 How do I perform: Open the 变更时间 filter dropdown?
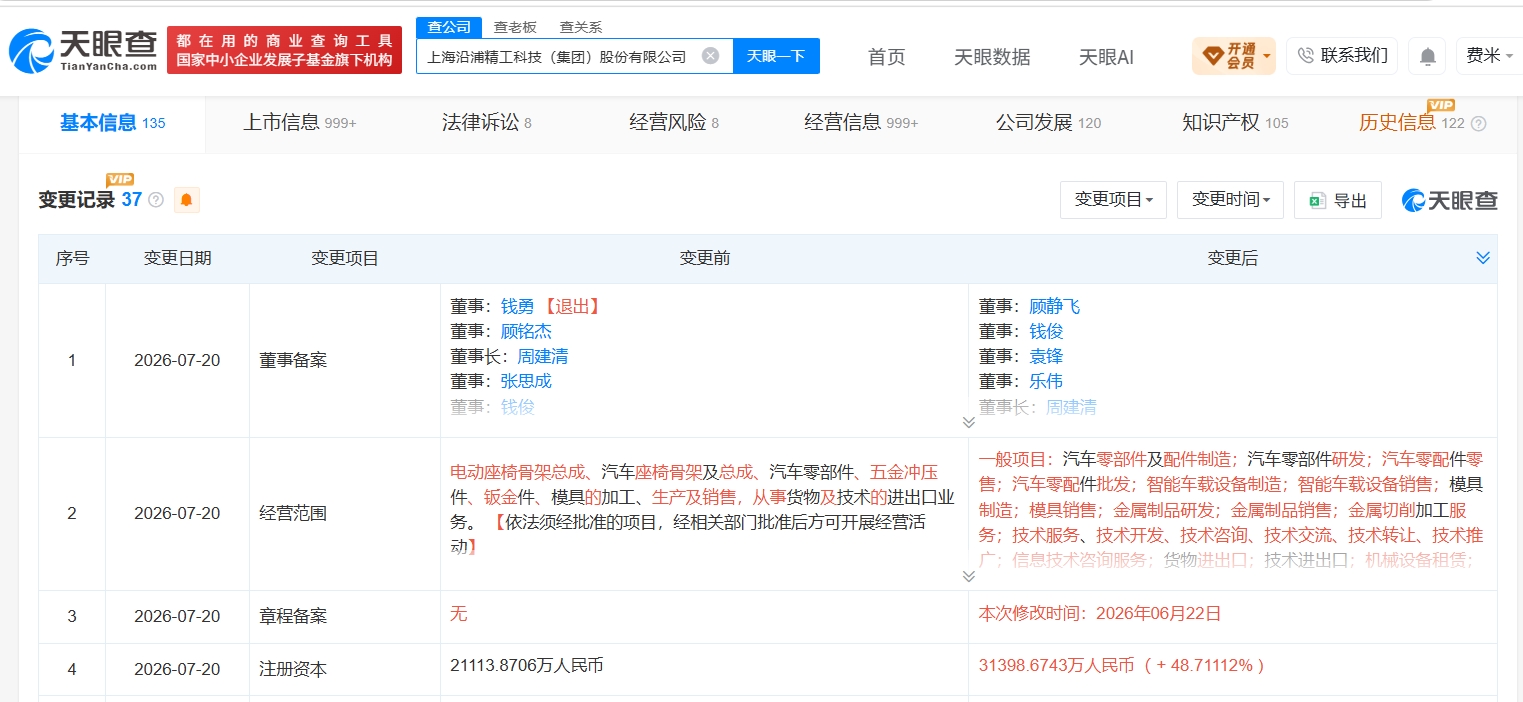tap(1230, 200)
